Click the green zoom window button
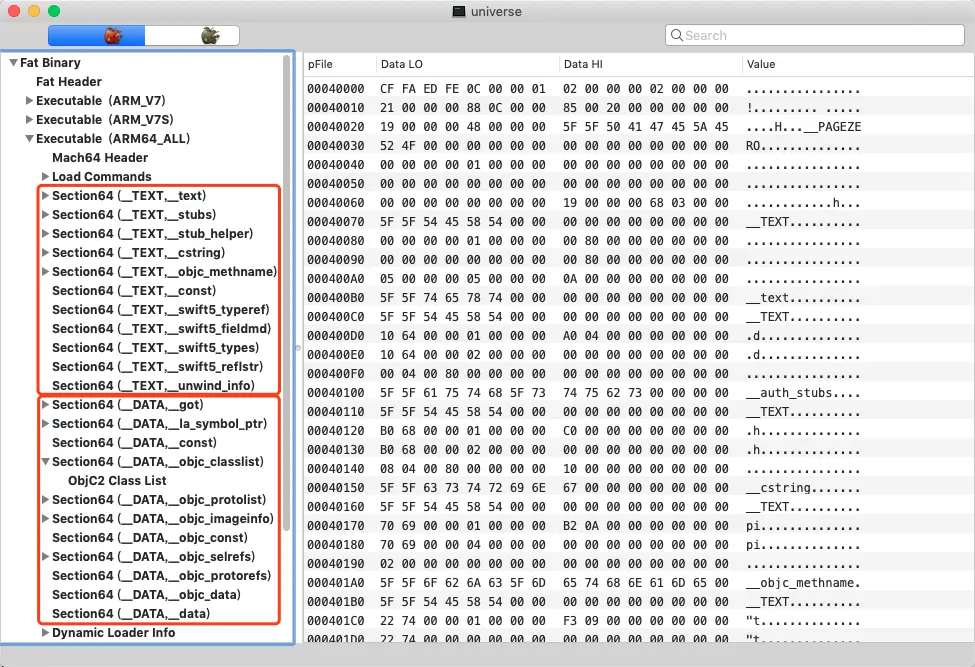Image resolution: width=975 pixels, height=667 pixels. tap(54, 11)
